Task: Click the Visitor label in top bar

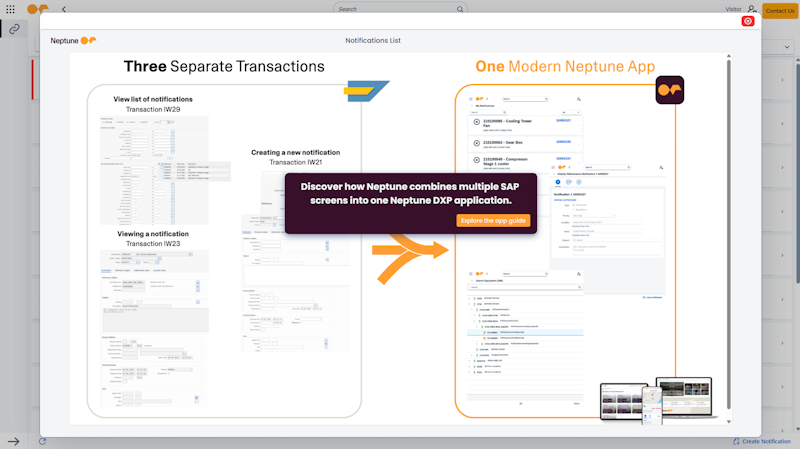Action: coord(733,9)
